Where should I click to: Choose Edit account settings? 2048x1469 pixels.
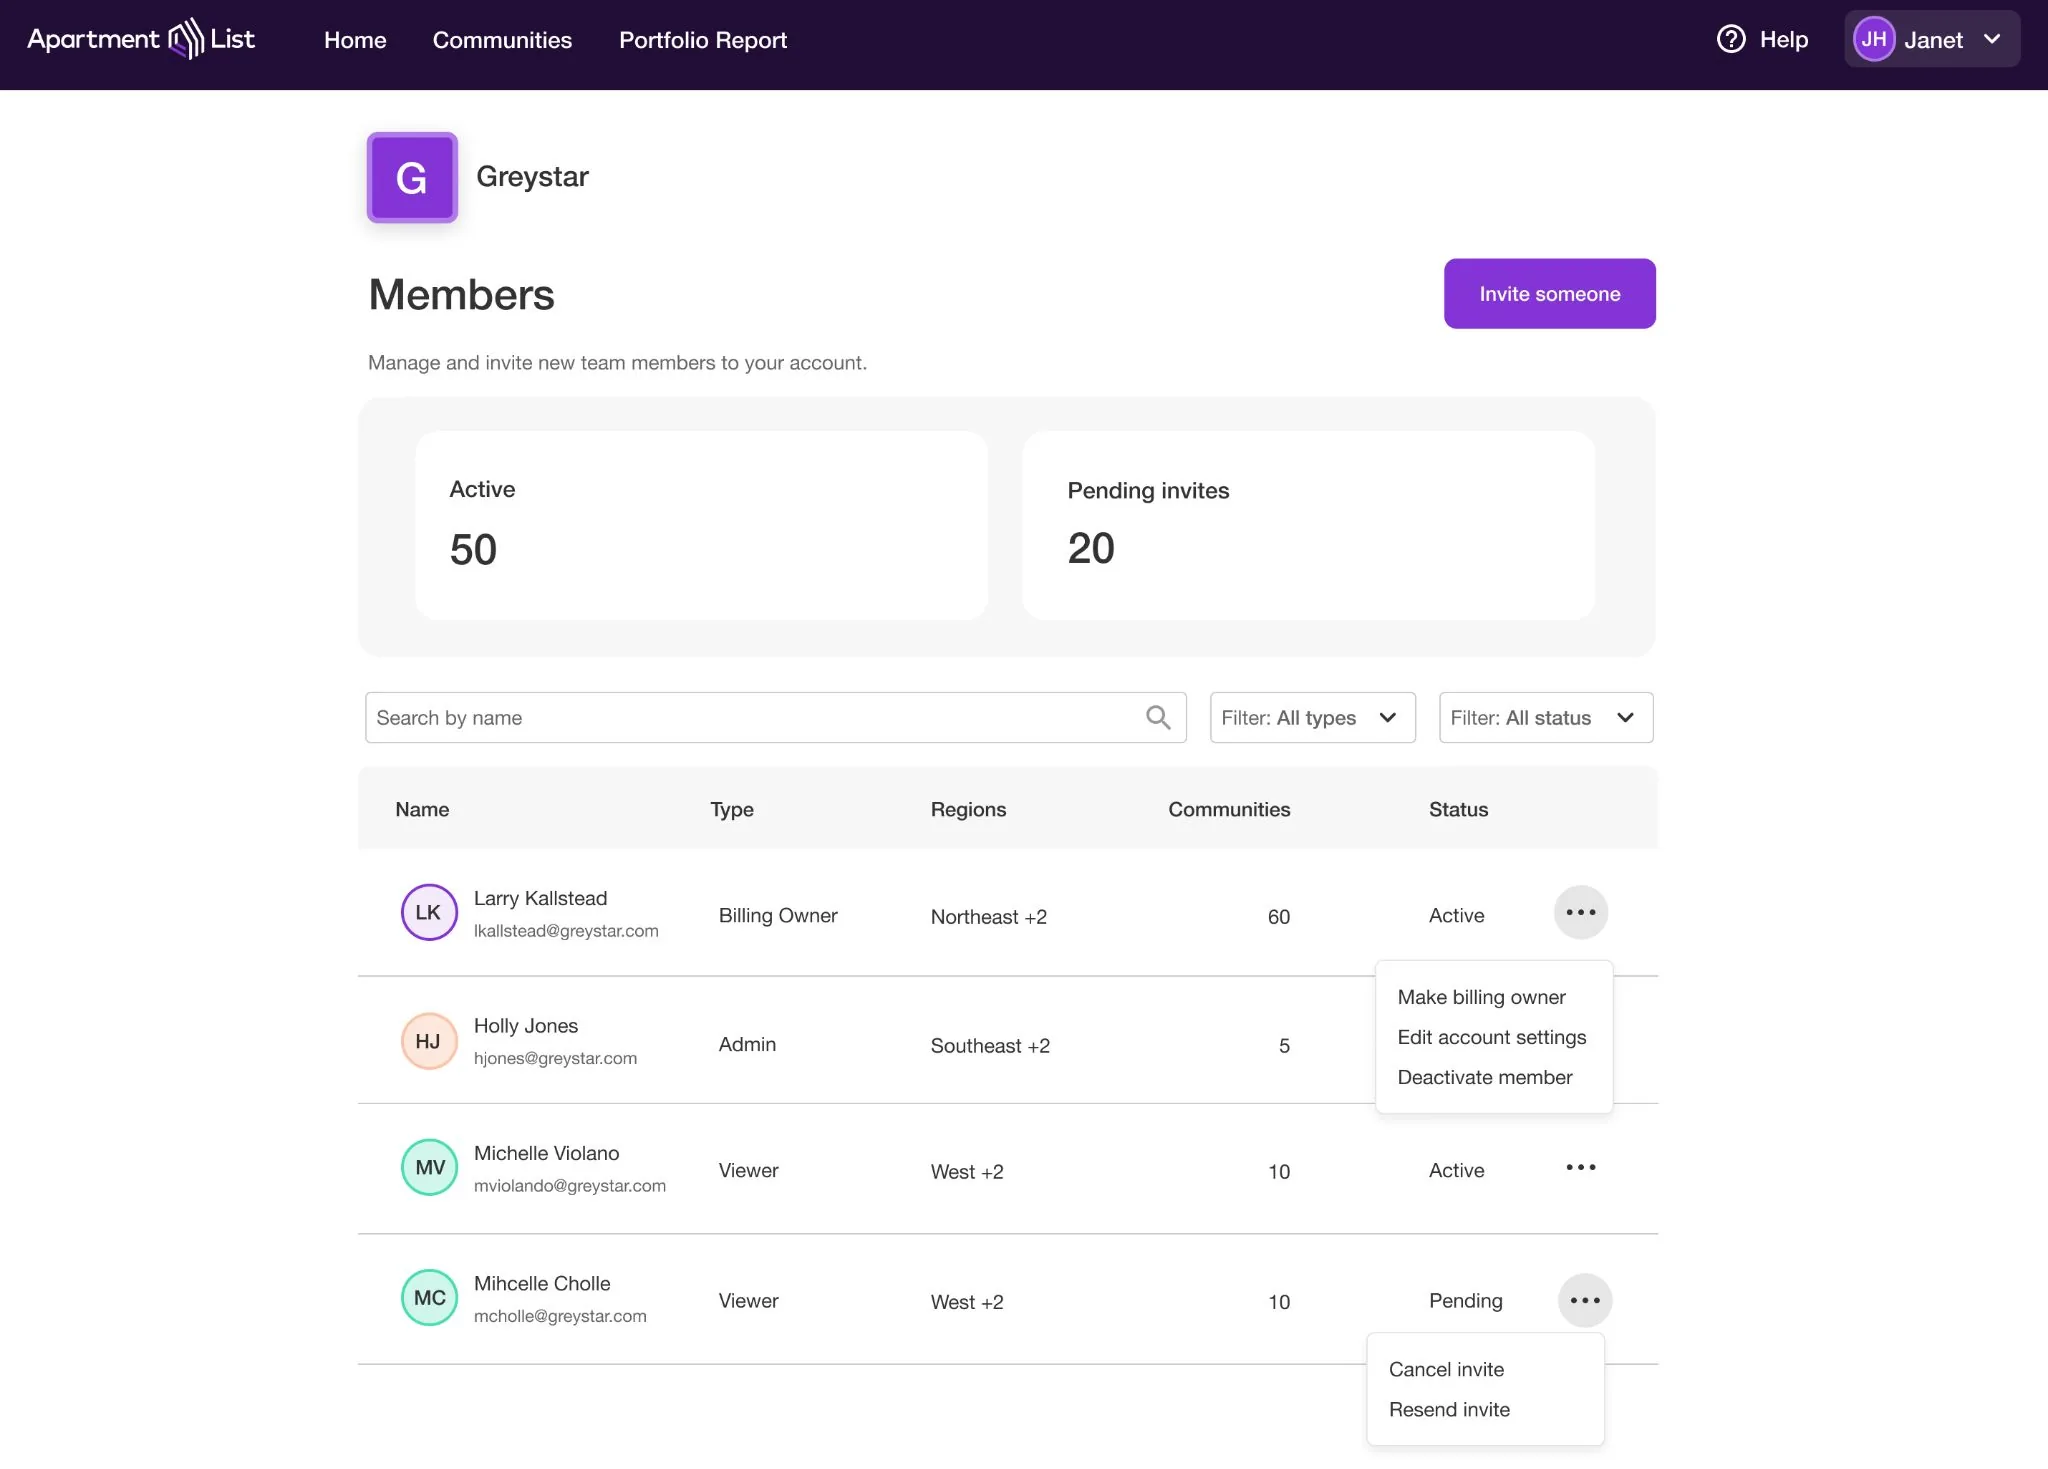pos(1491,1037)
